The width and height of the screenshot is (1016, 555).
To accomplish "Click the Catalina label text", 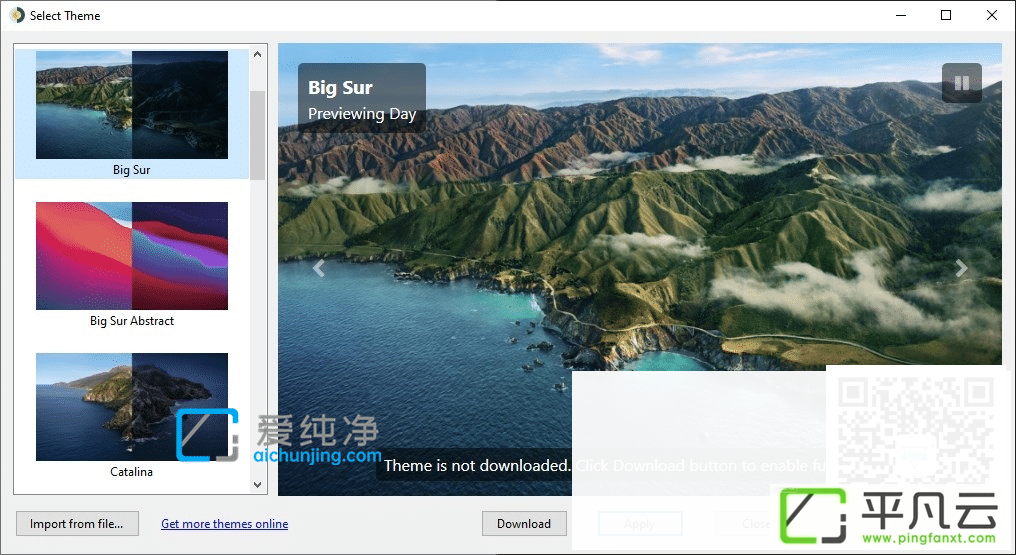I will [x=132, y=471].
